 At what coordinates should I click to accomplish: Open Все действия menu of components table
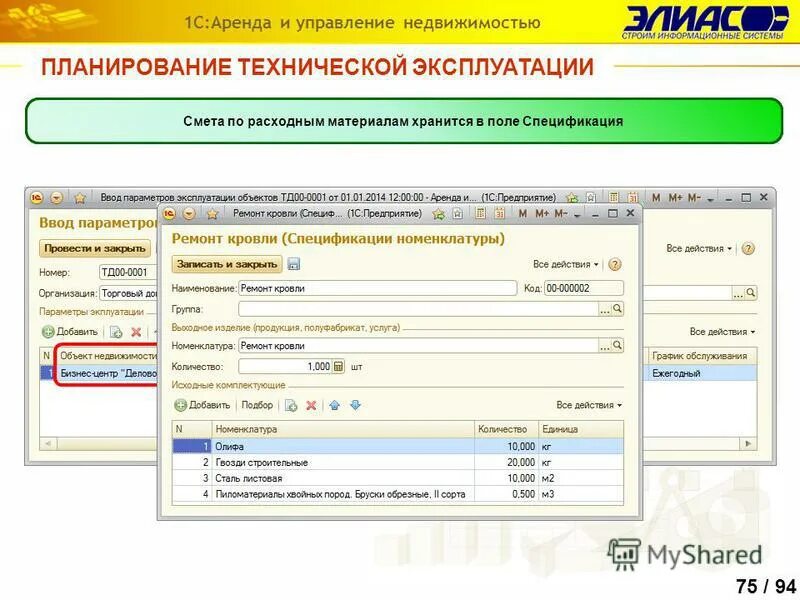[x=589, y=405]
